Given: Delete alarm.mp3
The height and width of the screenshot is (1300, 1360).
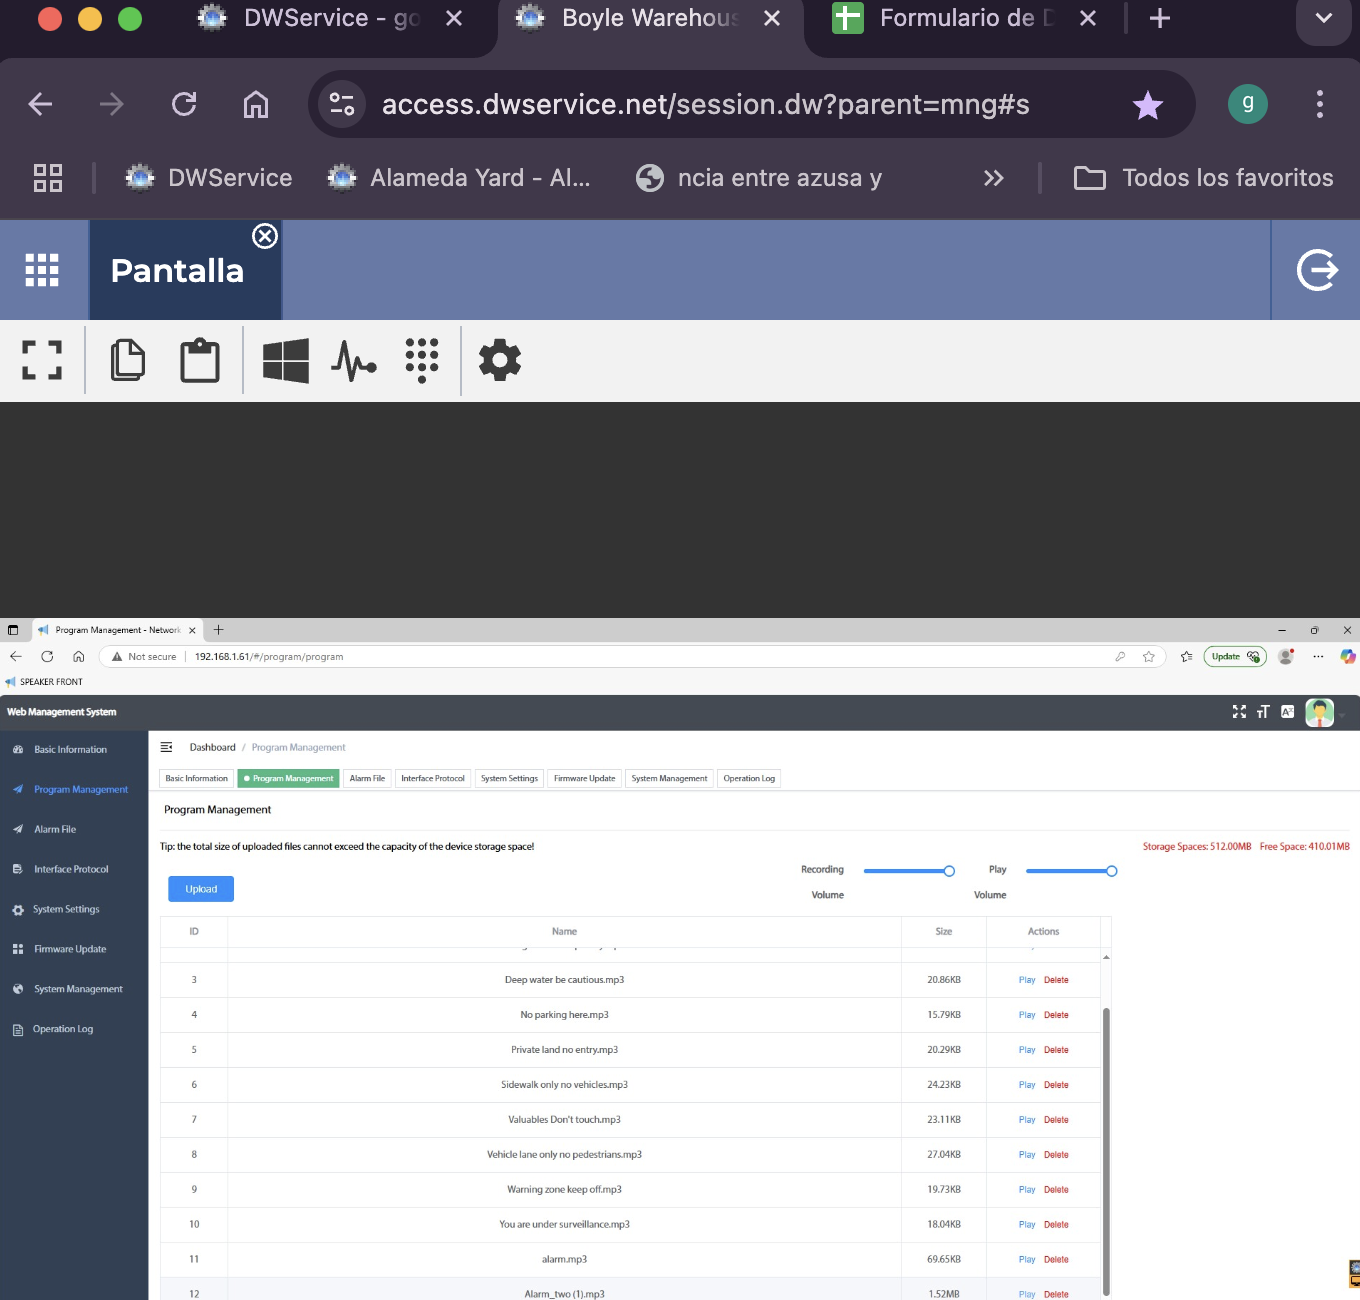Looking at the screenshot, I should 1056,1260.
